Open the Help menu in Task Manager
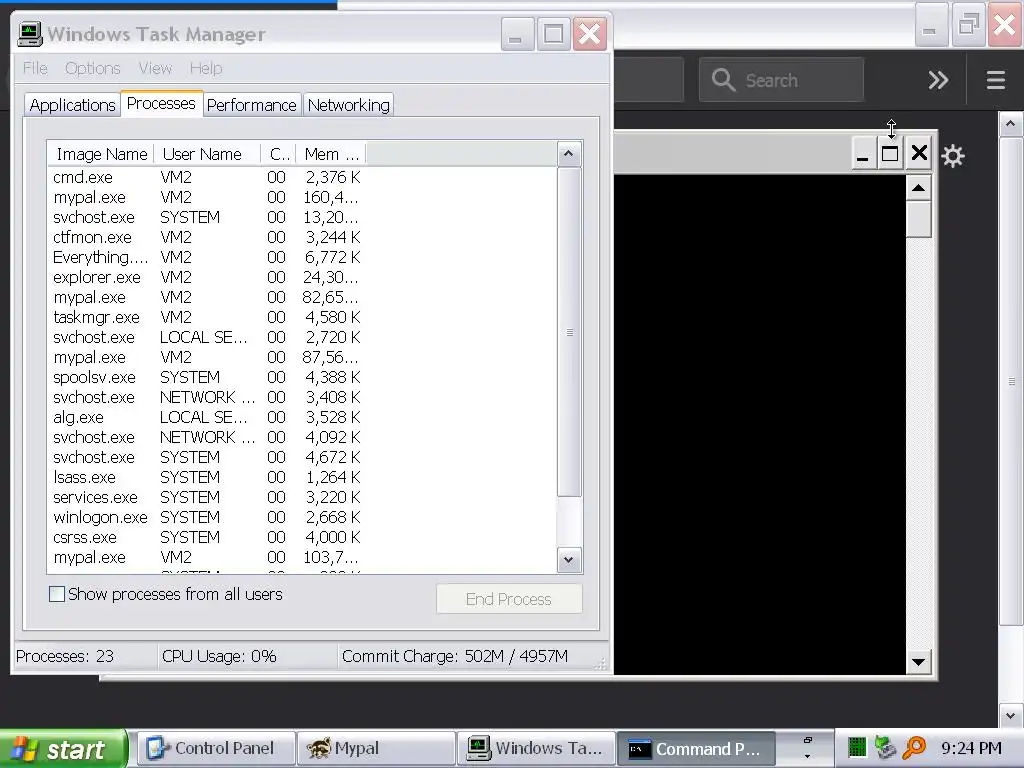The height and width of the screenshot is (768, 1024). coord(206,68)
